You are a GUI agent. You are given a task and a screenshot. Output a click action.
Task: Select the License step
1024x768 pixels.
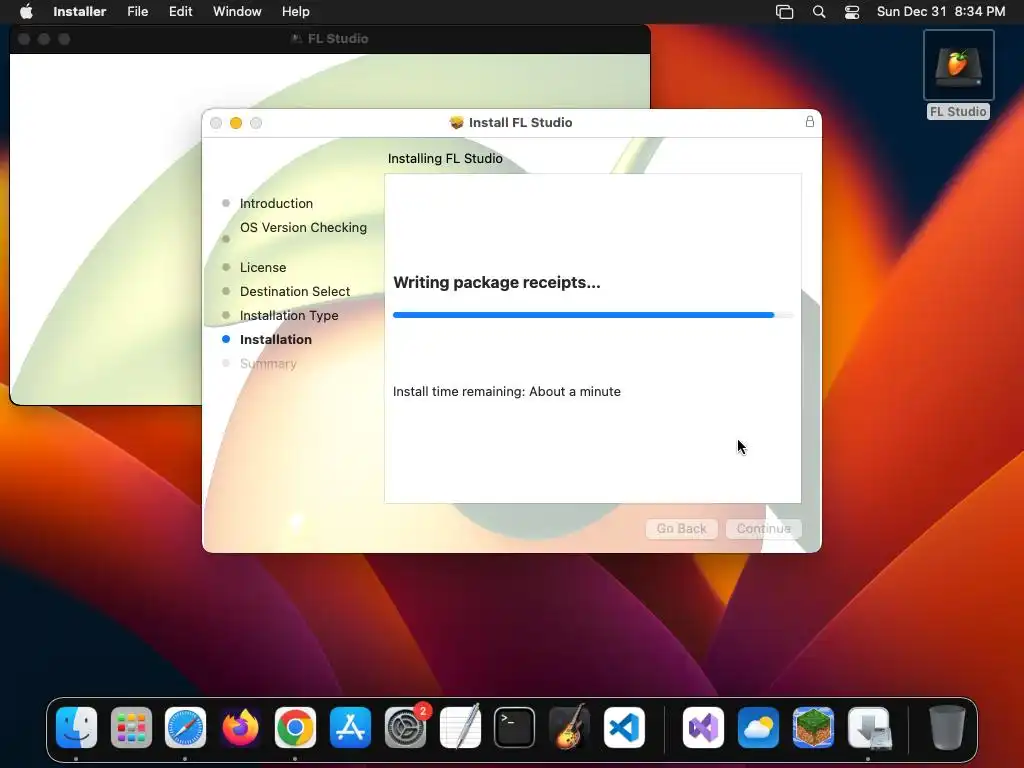click(263, 267)
